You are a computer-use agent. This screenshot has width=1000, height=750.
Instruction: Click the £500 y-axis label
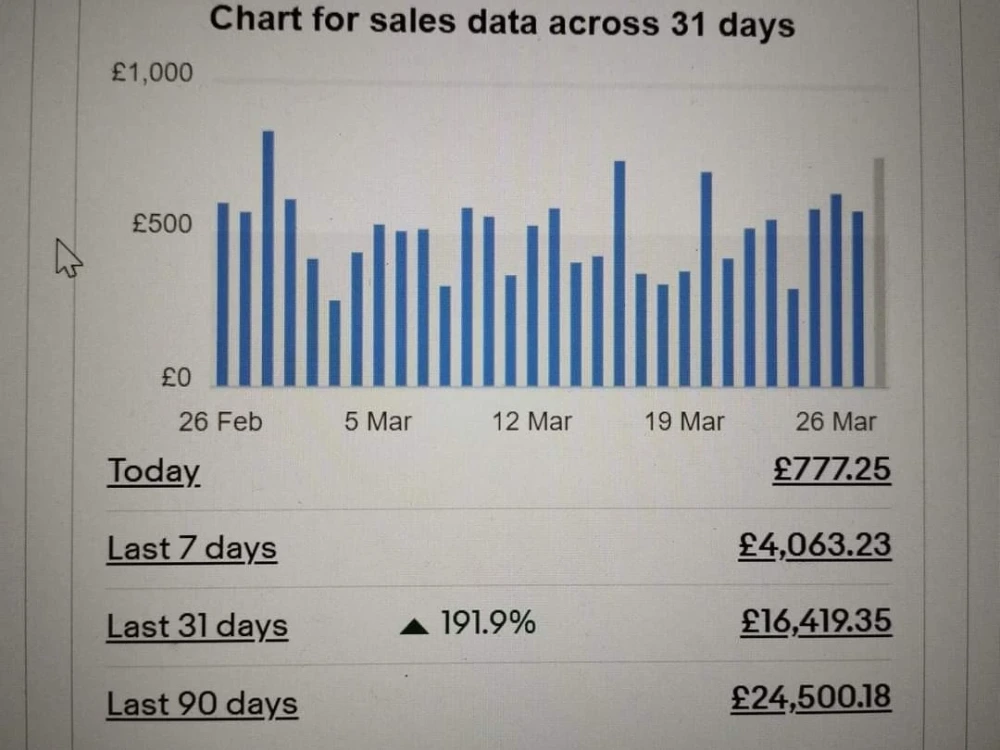(x=162, y=224)
